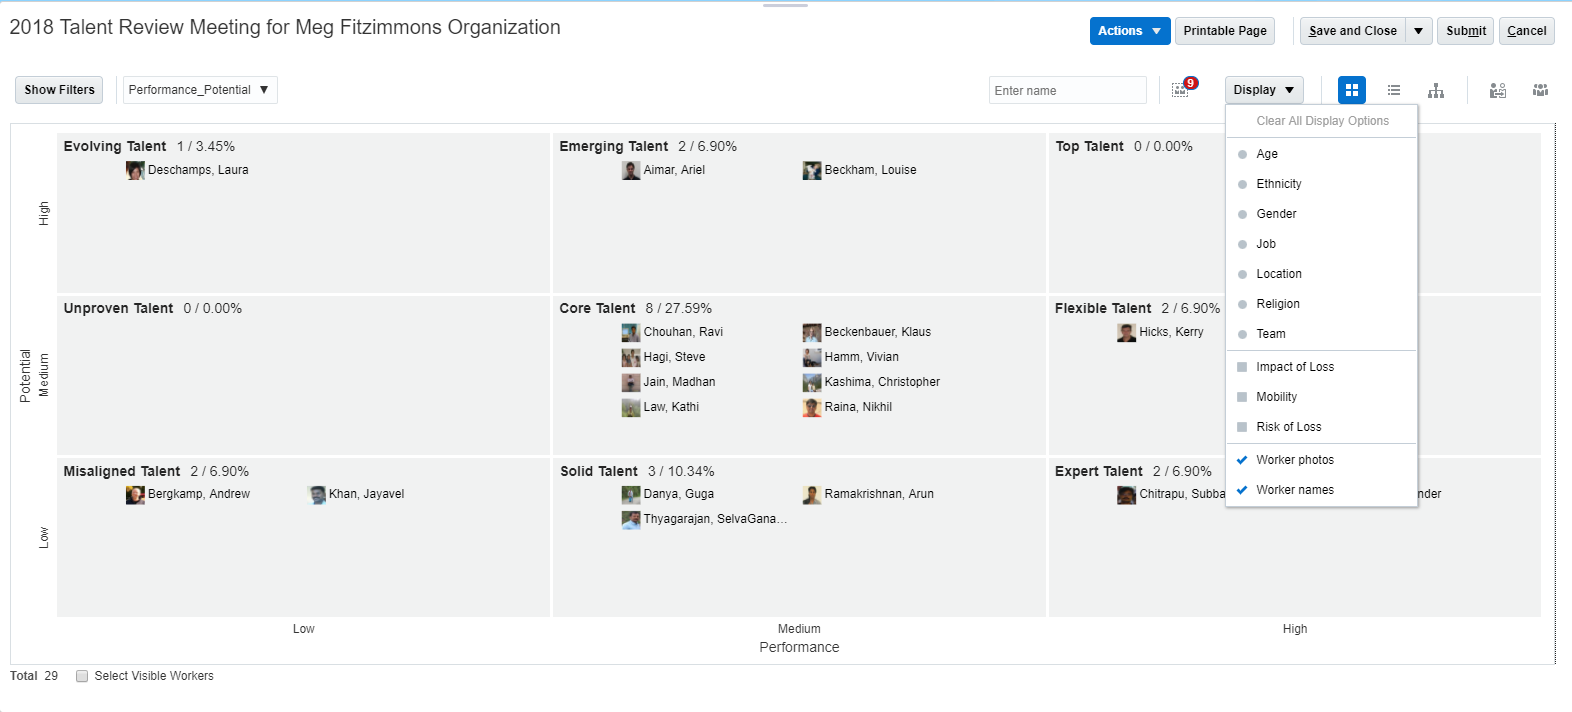The width and height of the screenshot is (1572, 712).
Task: Open the Actions dropdown menu
Action: pos(1129,31)
